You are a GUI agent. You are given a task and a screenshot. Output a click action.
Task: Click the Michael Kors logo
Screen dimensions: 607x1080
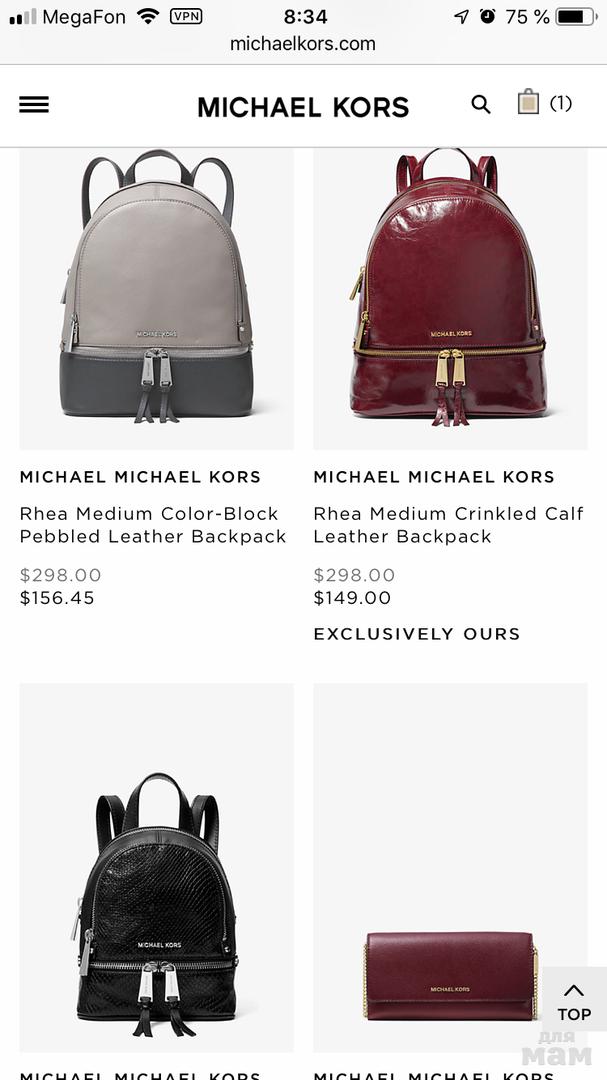pos(303,107)
